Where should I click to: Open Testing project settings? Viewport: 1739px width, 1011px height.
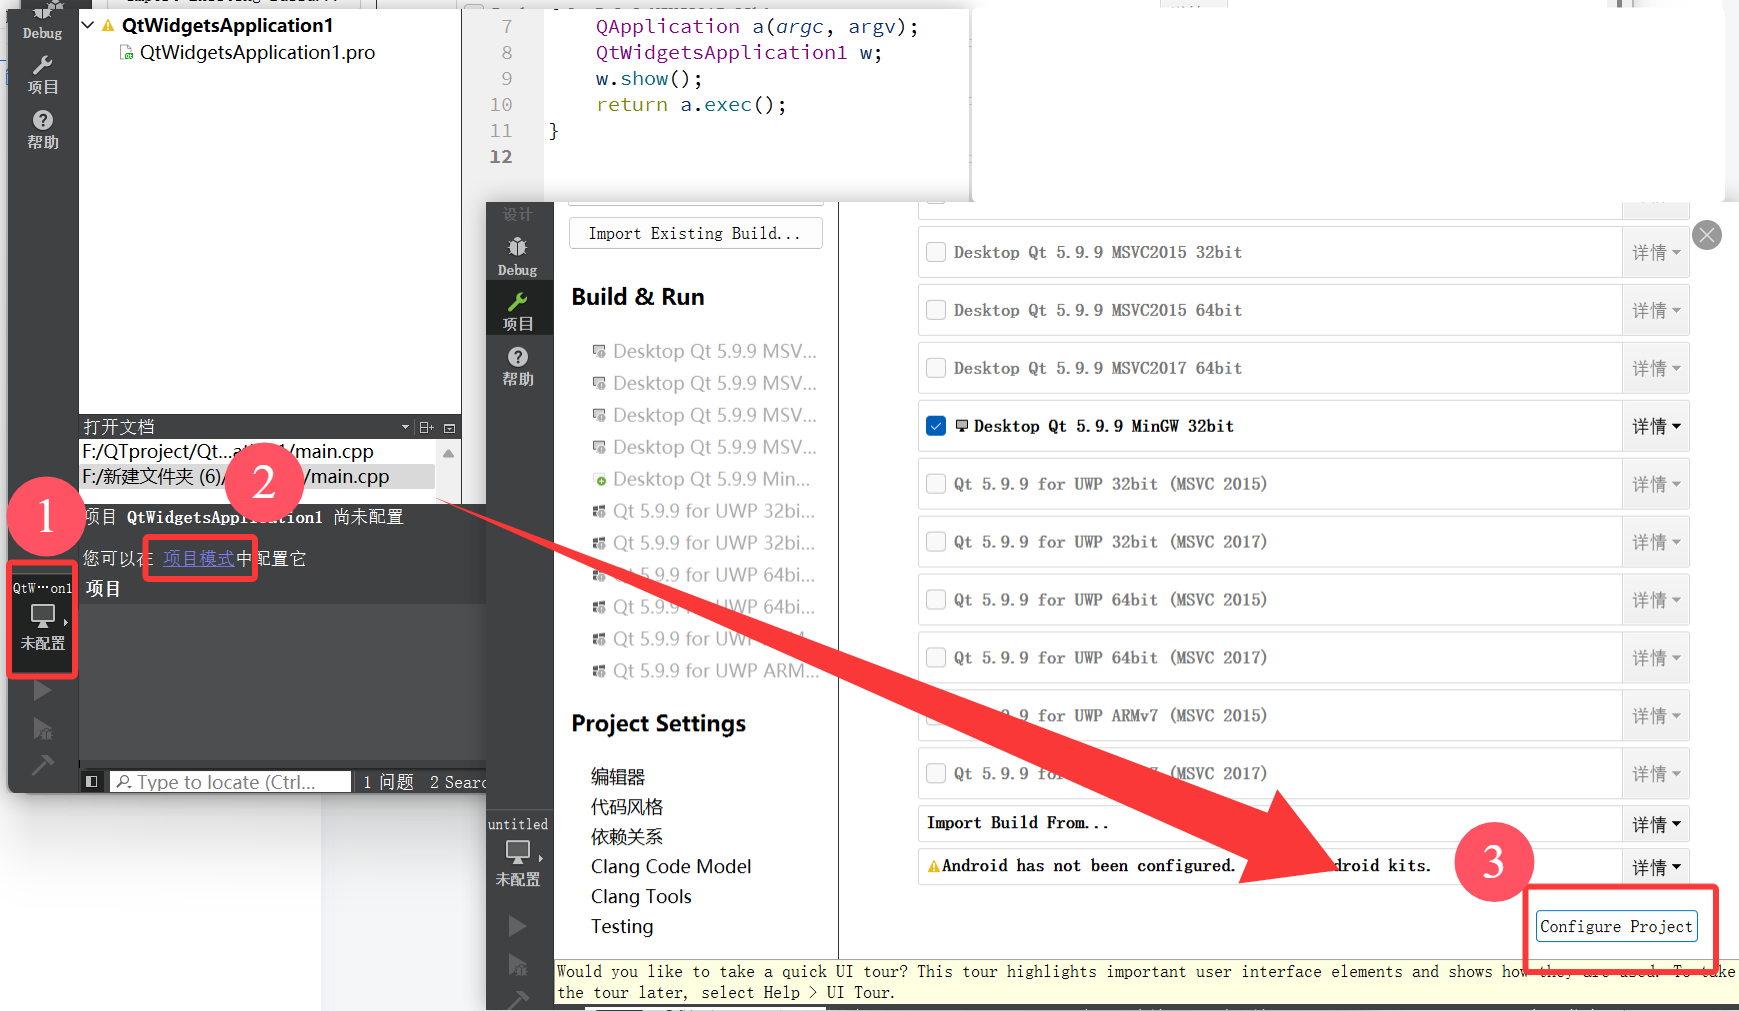point(622,927)
